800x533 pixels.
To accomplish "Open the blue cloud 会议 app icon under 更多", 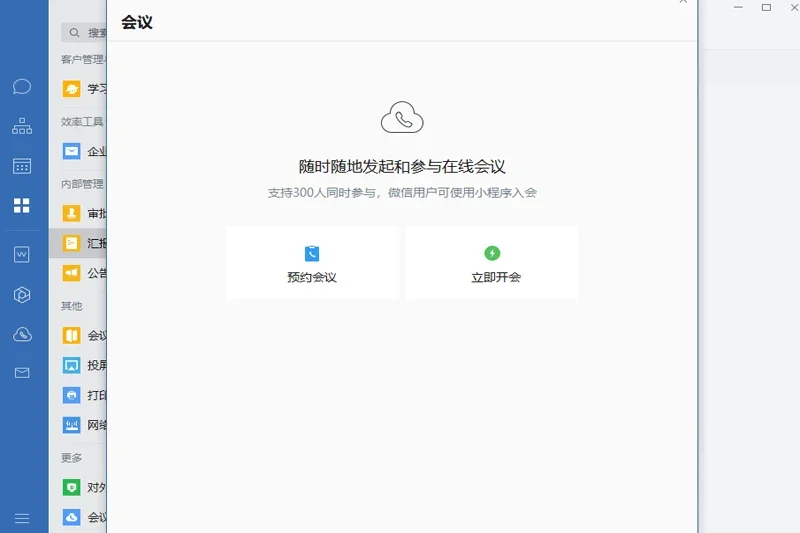I will [x=71, y=517].
